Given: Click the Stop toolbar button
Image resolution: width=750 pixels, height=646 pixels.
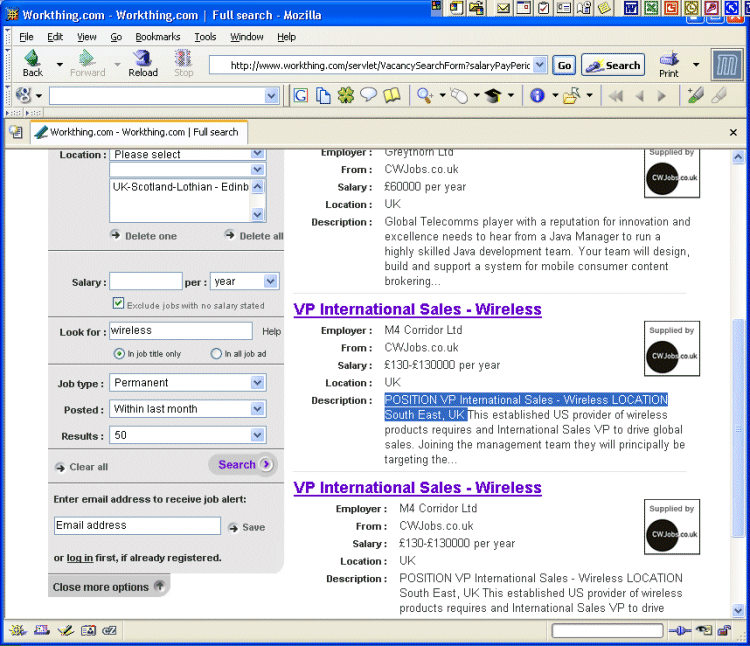Looking at the screenshot, I should pos(183,64).
